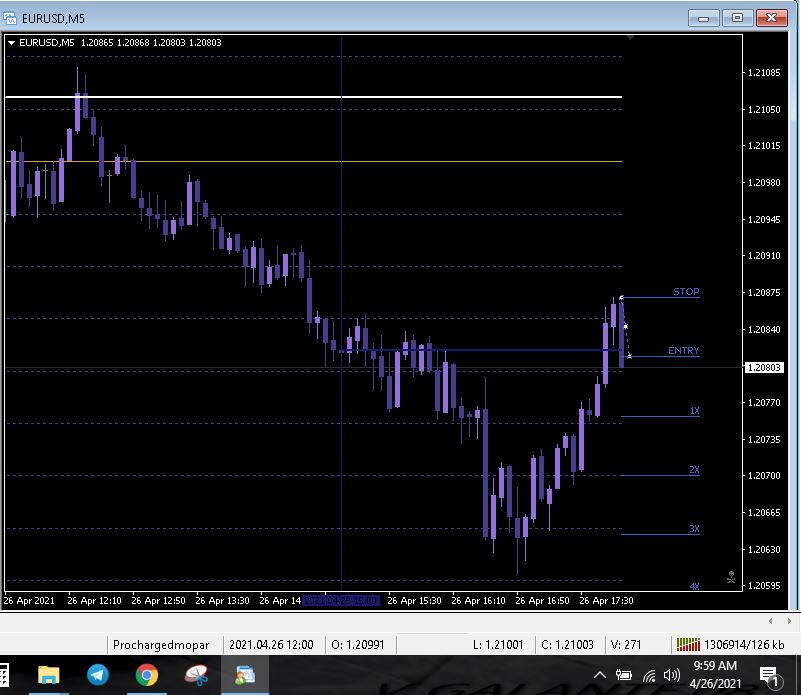Screen dimensions: 801x695
Task: Open Google Chrome from the taskbar
Action: point(147,675)
